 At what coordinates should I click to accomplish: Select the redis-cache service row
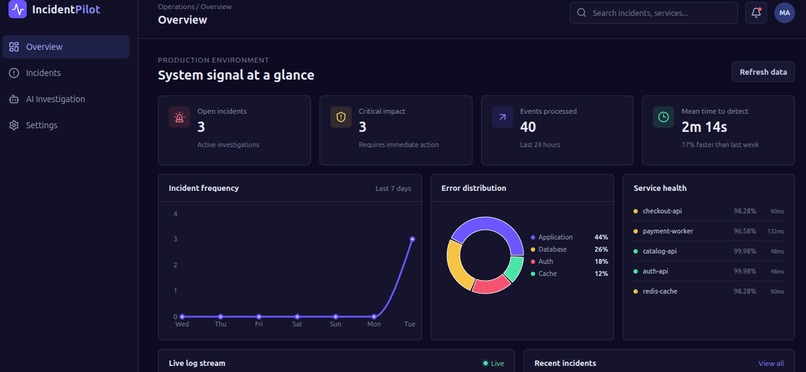tap(709, 291)
